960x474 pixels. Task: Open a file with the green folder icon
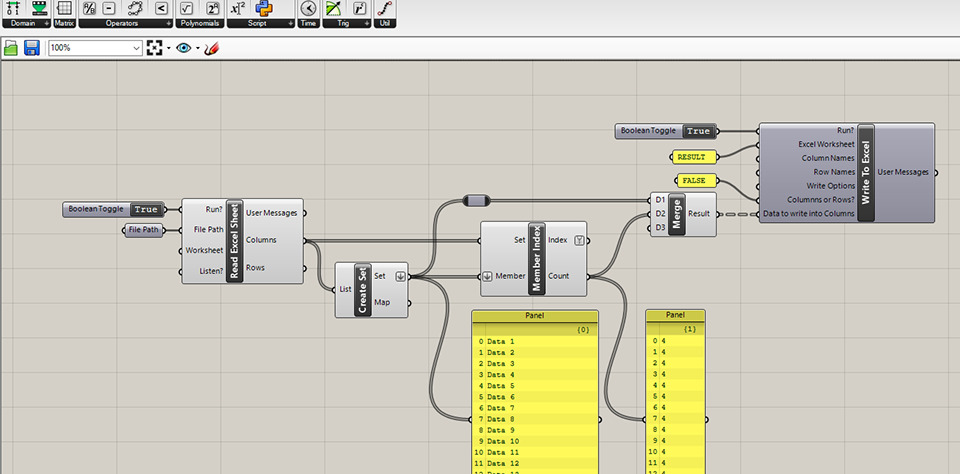coord(10,48)
